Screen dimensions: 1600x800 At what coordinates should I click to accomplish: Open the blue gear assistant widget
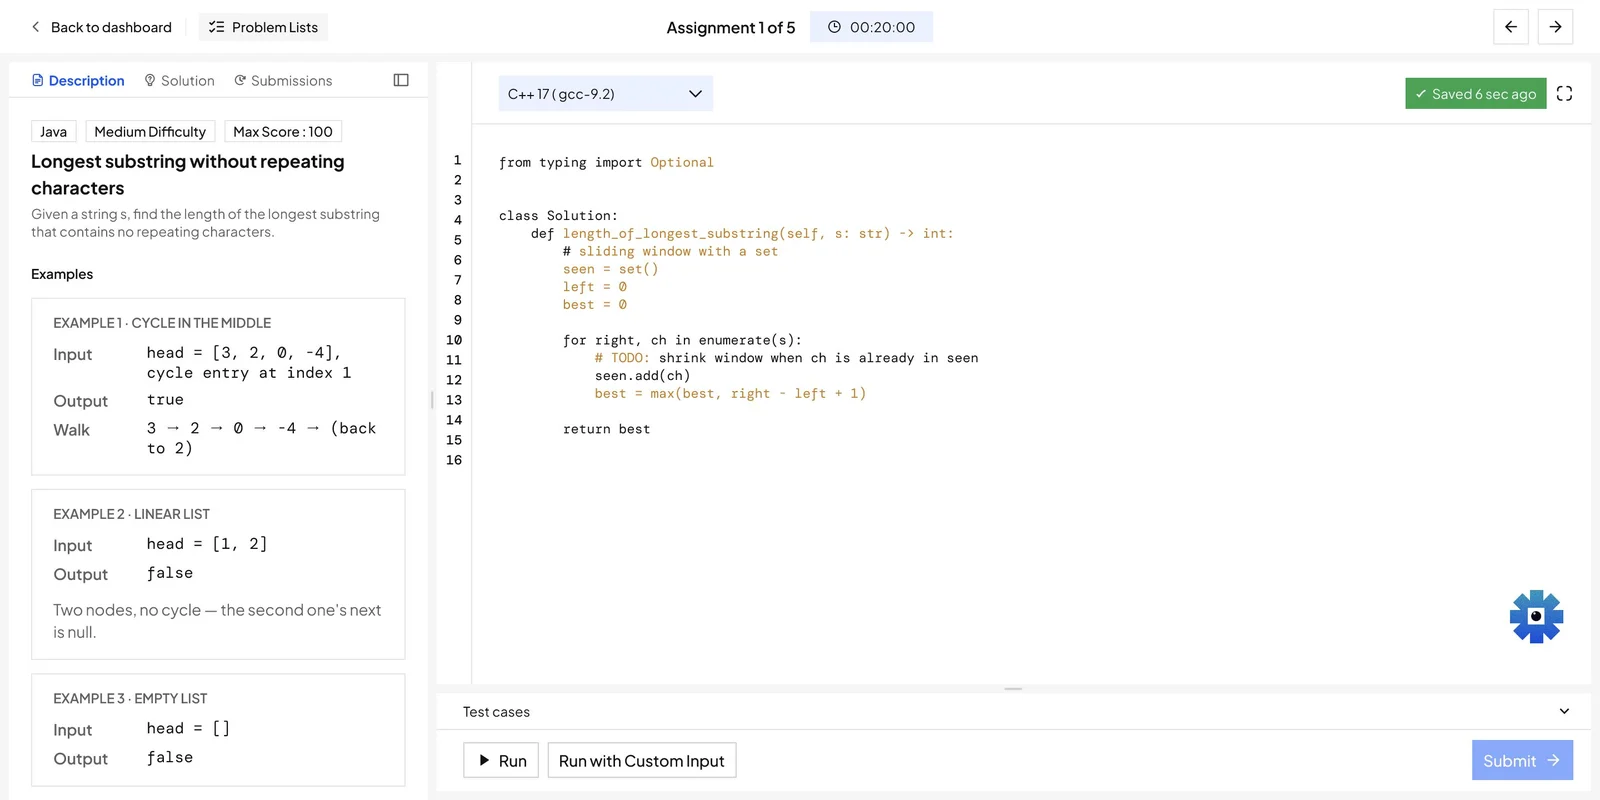point(1536,616)
